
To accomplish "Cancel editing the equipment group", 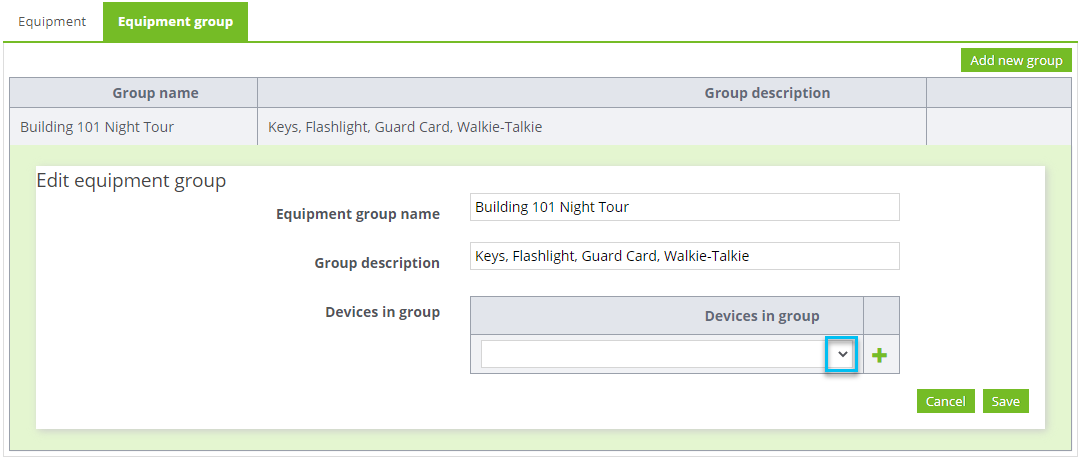I will [945, 401].
